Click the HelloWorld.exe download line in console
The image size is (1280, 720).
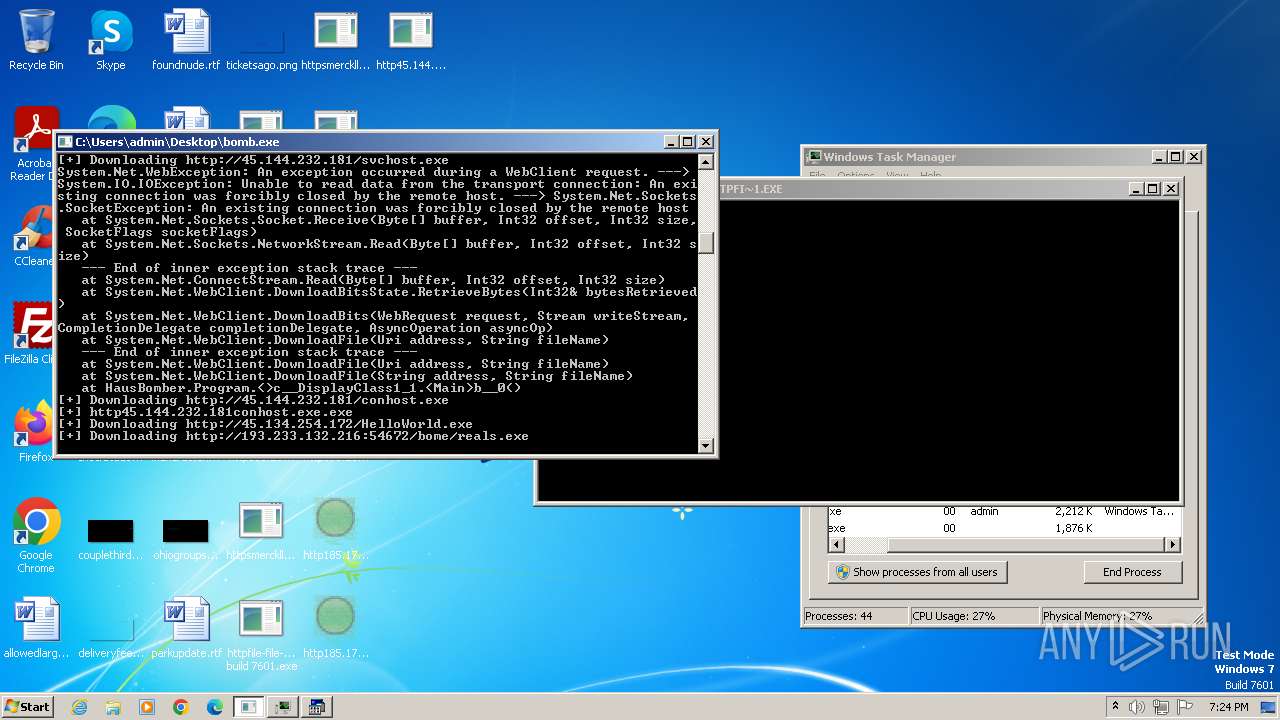point(265,424)
